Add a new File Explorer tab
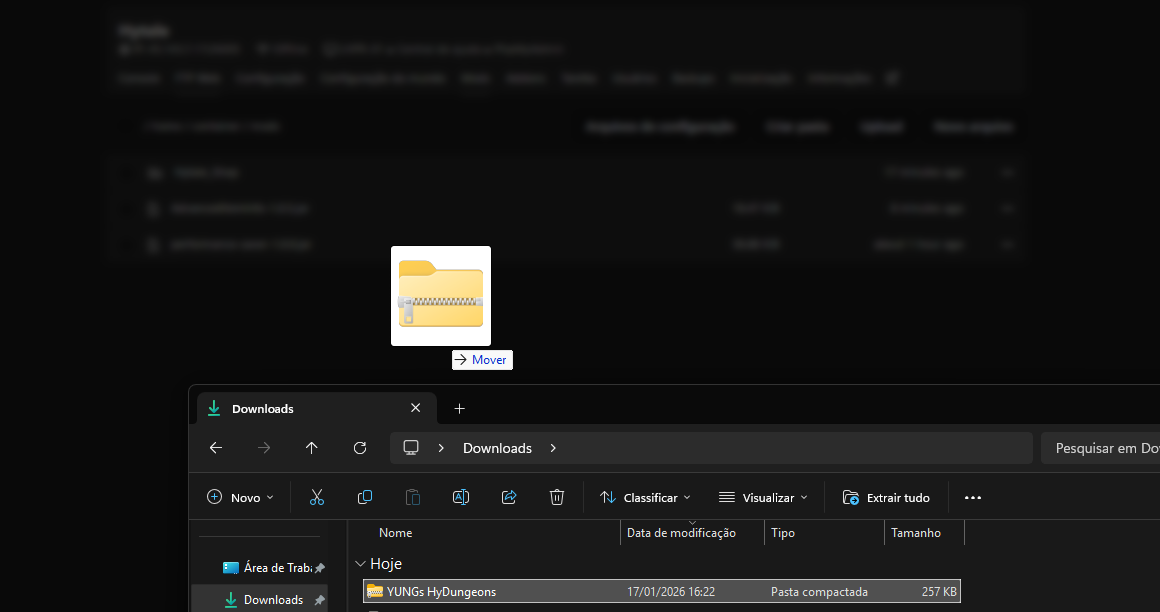 coord(459,408)
